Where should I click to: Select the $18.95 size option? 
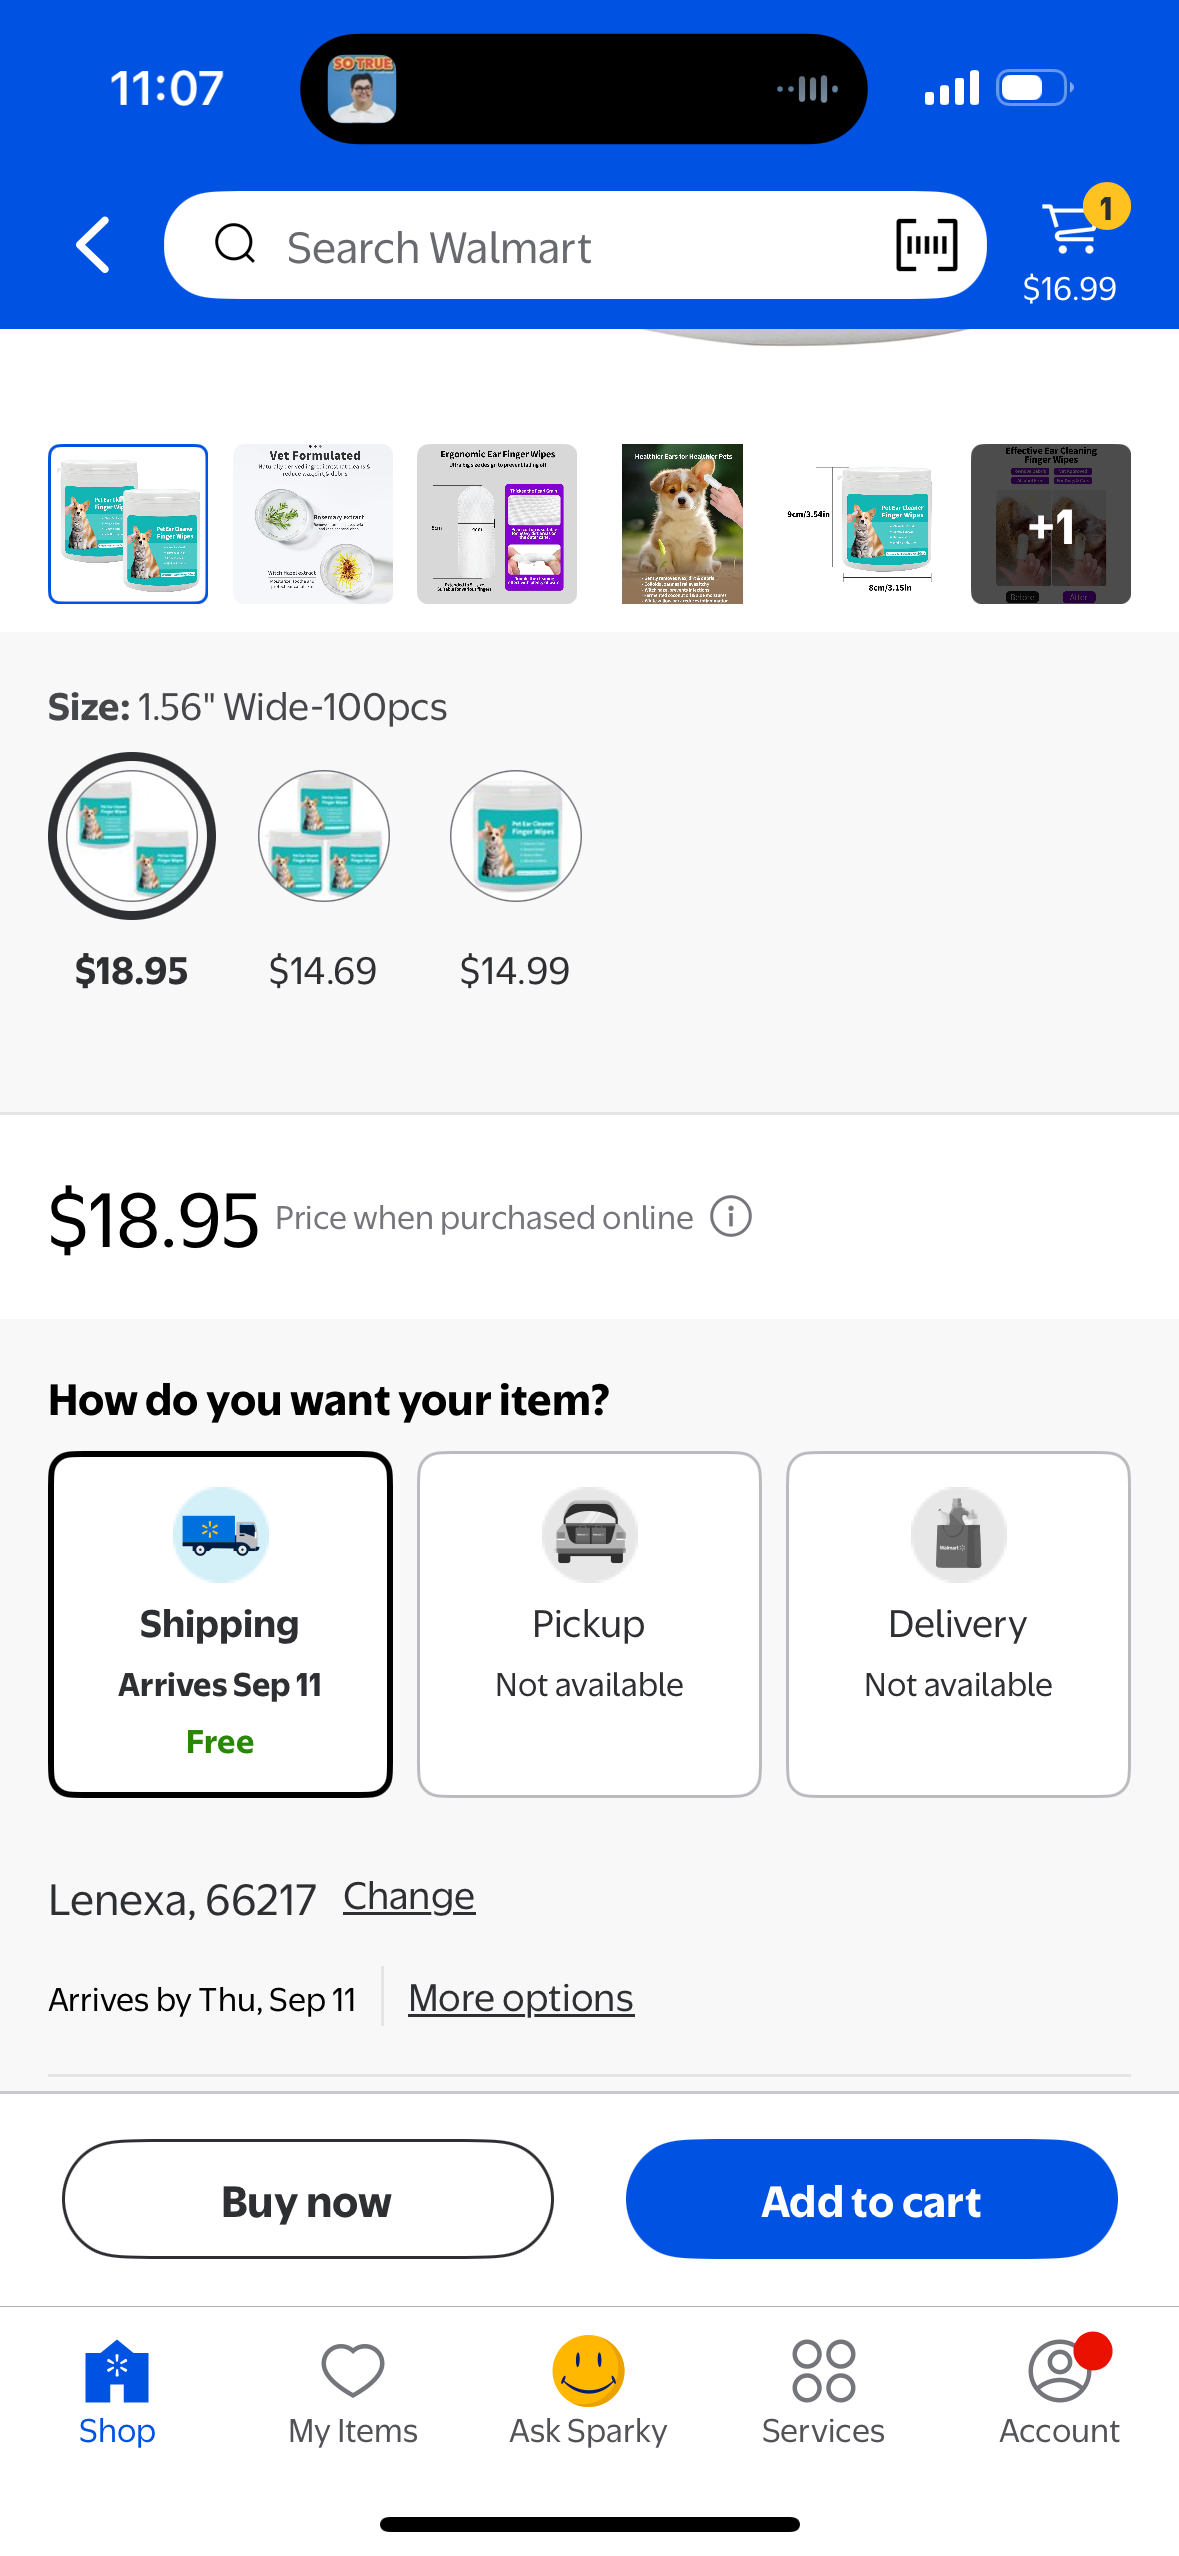(x=132, y=872)
